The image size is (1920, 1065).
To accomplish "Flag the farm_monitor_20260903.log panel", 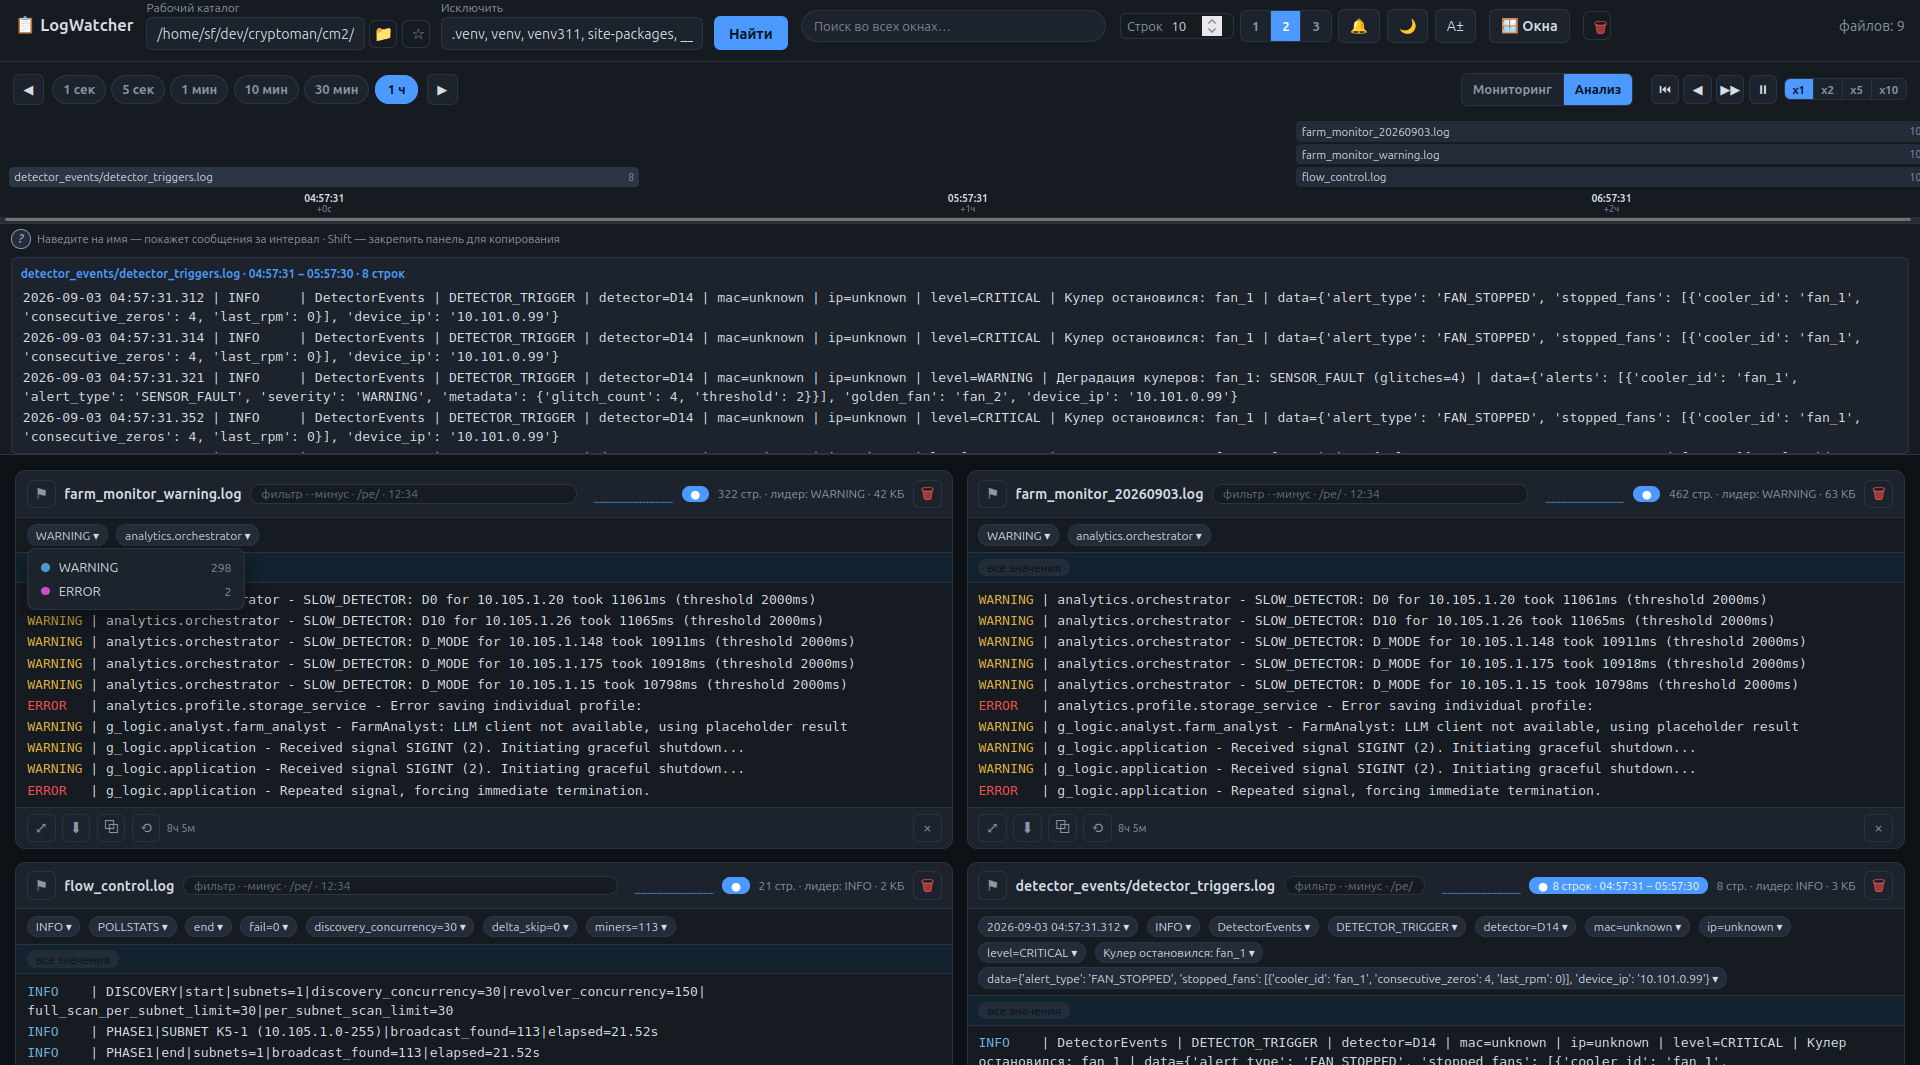I will (992, 494).
